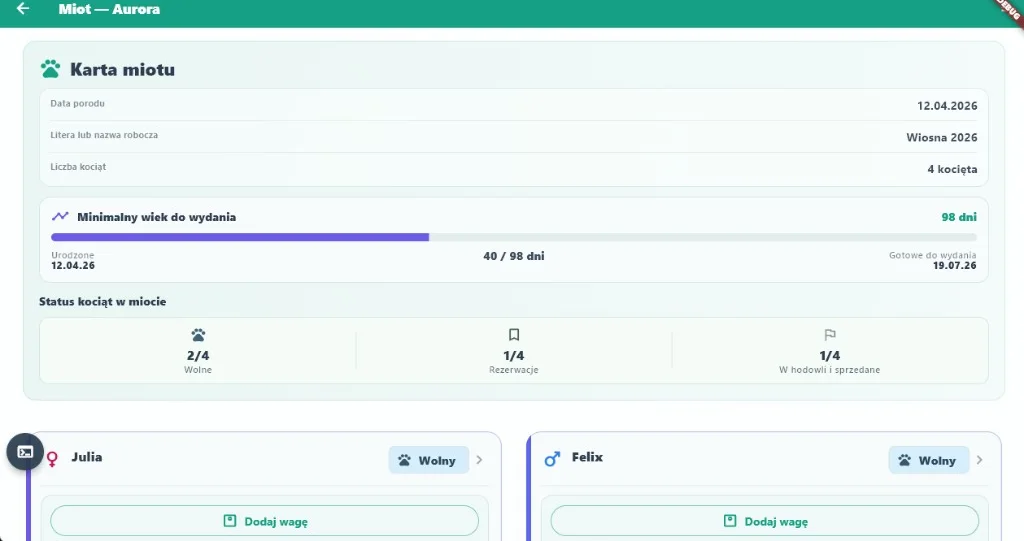
Task: Click the male symbol next to Felix
Action: [x=552, y=459]
